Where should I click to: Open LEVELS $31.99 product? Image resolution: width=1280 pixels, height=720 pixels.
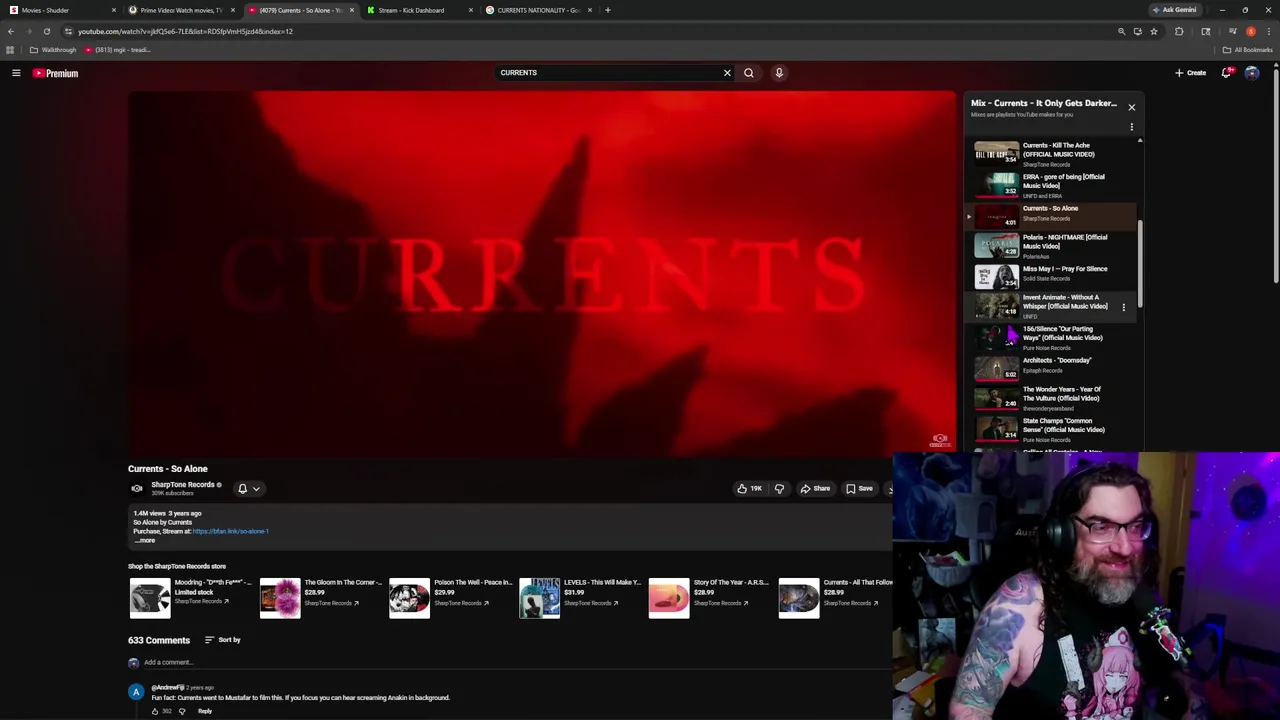click(579, 597)
